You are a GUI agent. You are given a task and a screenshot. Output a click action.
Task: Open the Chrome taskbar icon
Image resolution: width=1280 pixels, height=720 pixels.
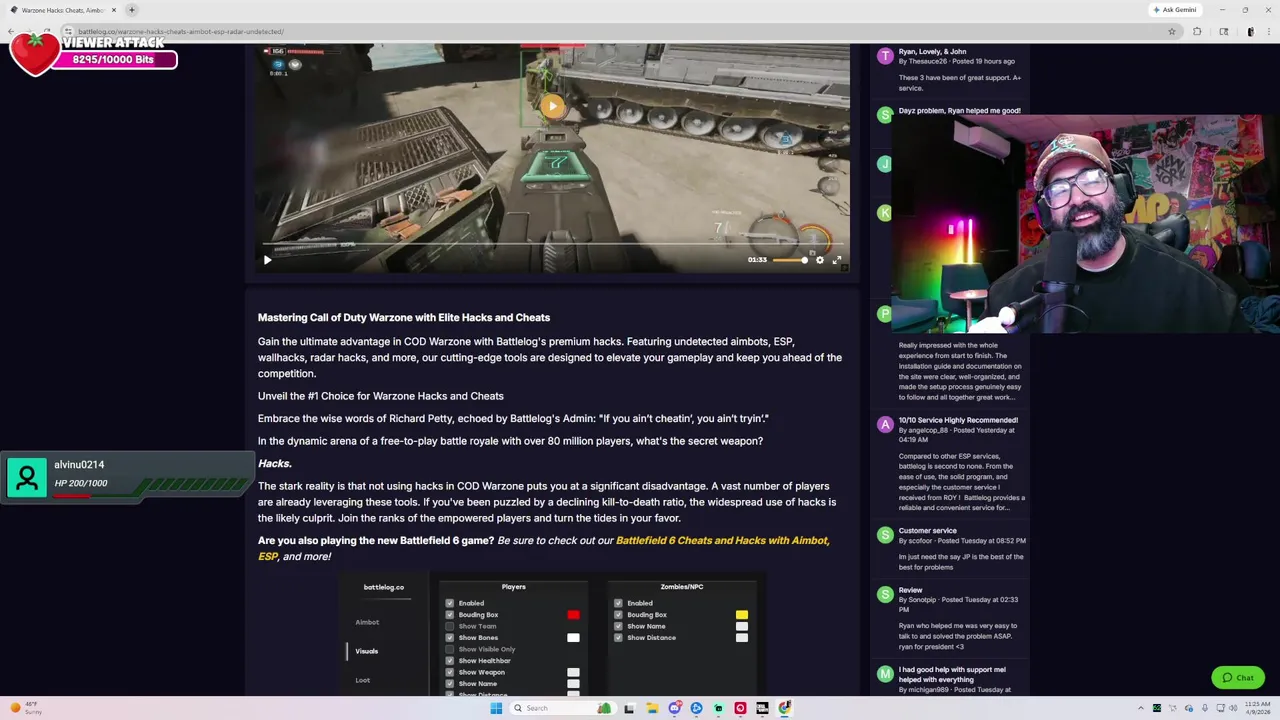tap(785, 708)
